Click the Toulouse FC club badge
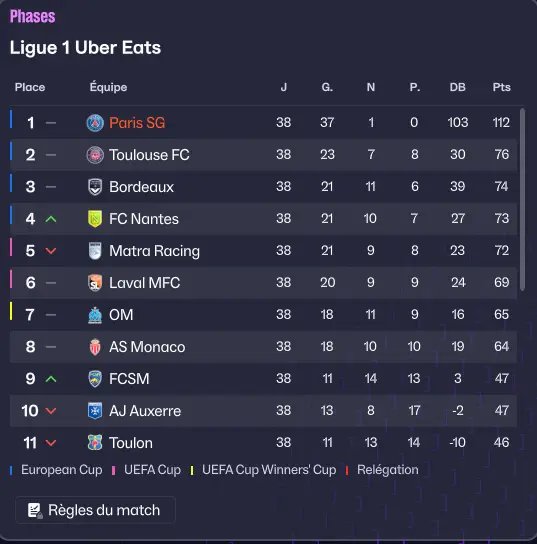The height and width of the screenshot is (544, 537). (95, 155)
